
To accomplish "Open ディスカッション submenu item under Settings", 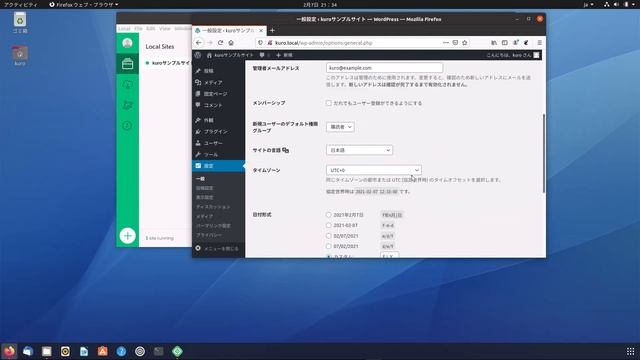I will 213,207.
